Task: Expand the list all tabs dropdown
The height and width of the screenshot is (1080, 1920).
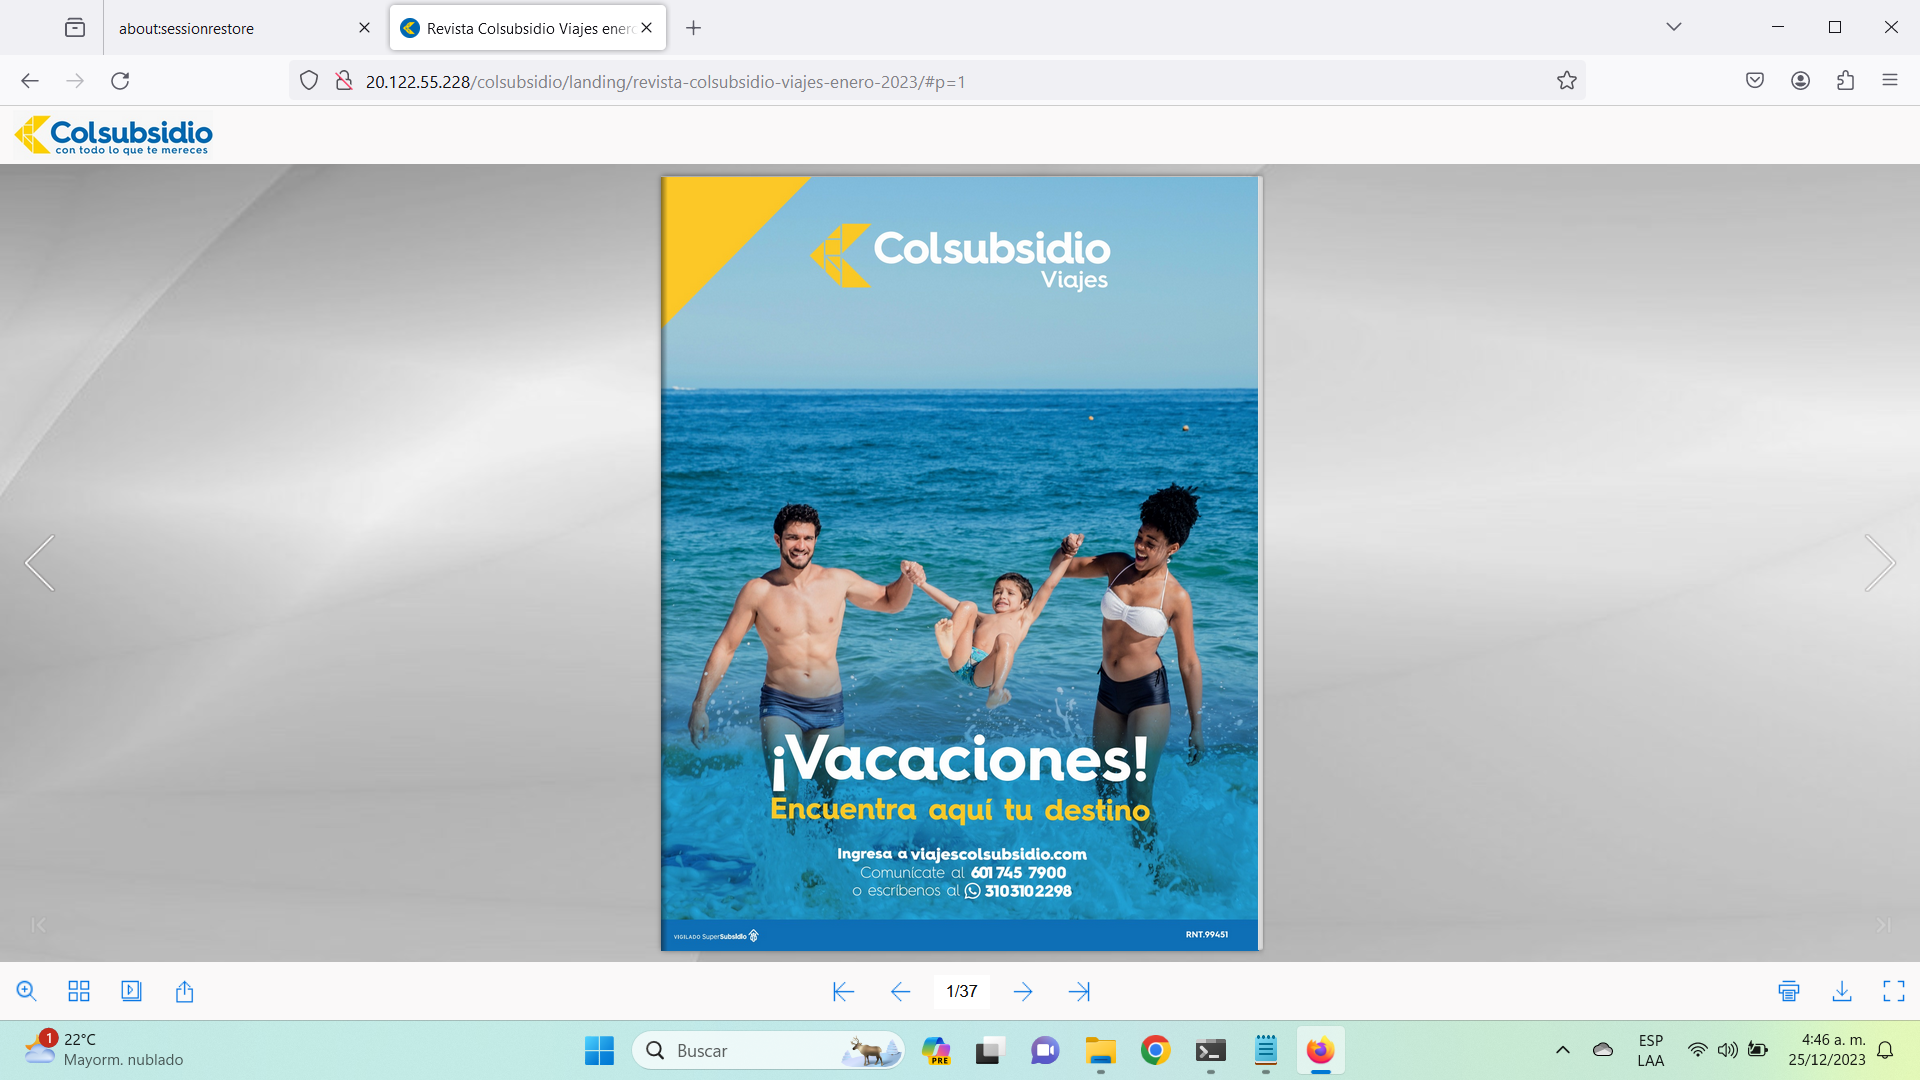Action: (x=1674, y=27)
